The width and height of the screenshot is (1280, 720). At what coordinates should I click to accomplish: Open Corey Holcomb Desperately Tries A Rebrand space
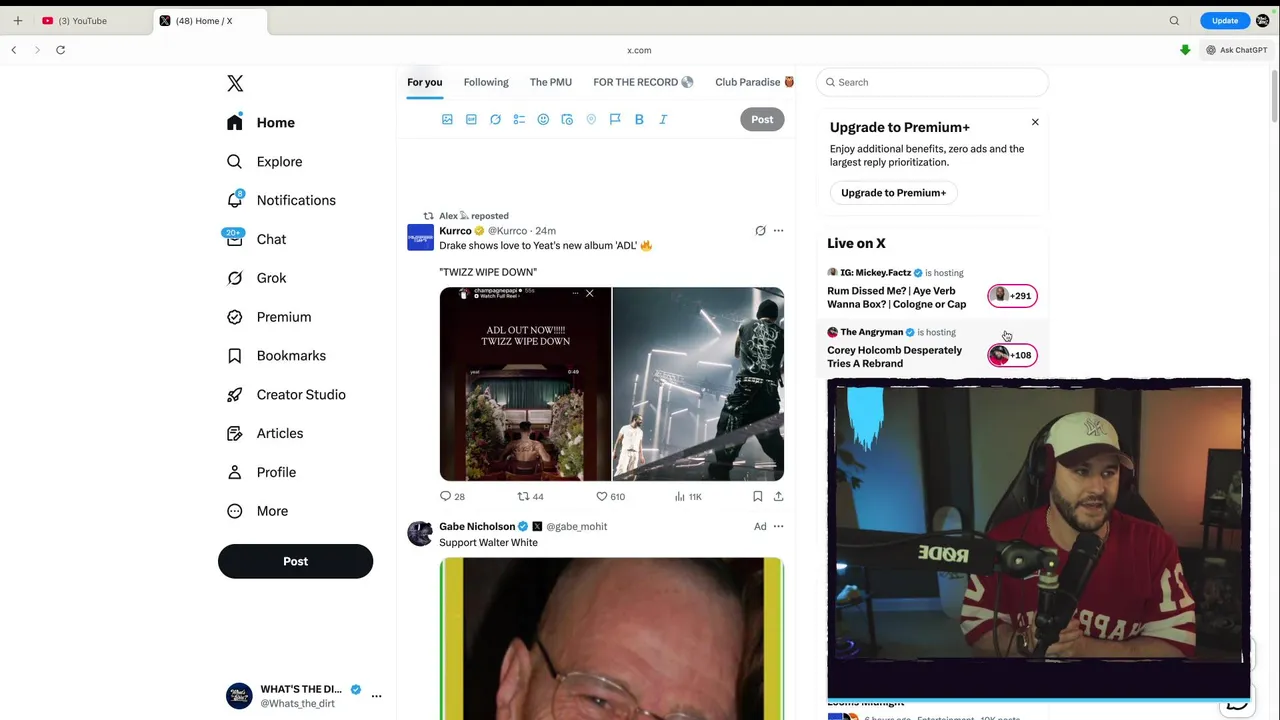click(x=894, y=357)
